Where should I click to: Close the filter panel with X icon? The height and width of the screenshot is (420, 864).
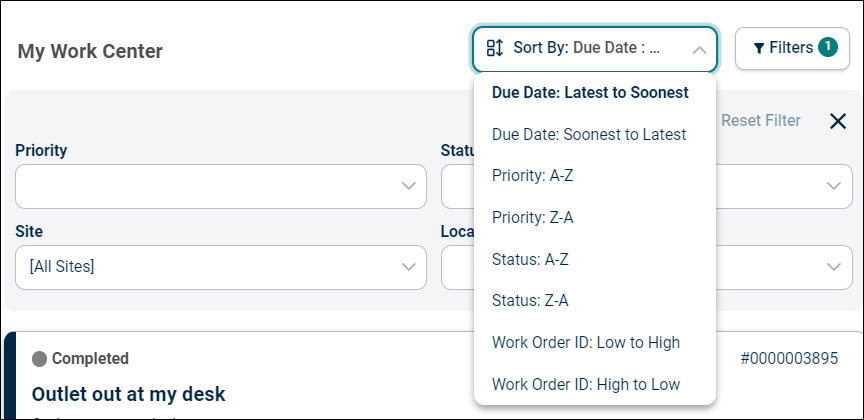838,121
